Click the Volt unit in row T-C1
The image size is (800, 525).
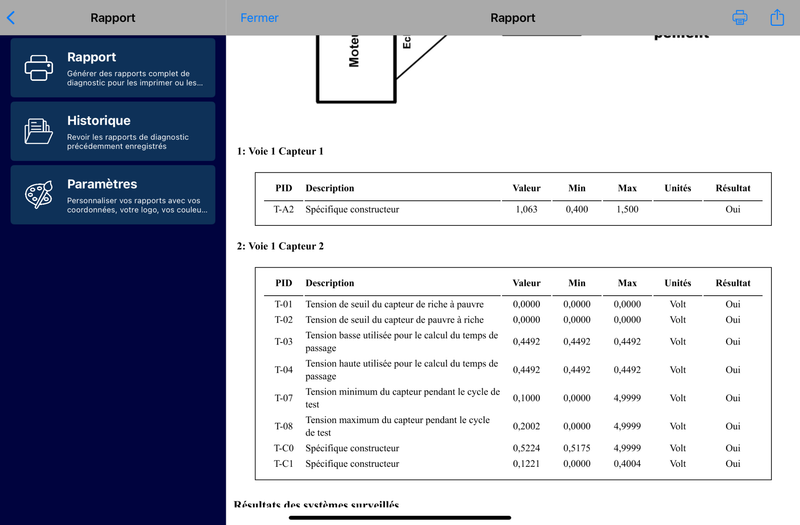click(x=678, y=464)
